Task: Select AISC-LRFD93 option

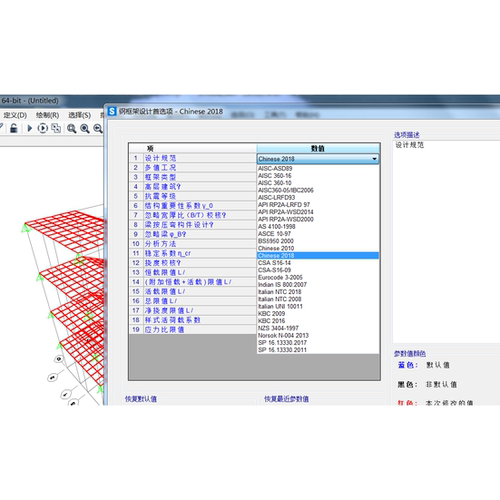Action: pyautogui.click(x=318, y=197)
